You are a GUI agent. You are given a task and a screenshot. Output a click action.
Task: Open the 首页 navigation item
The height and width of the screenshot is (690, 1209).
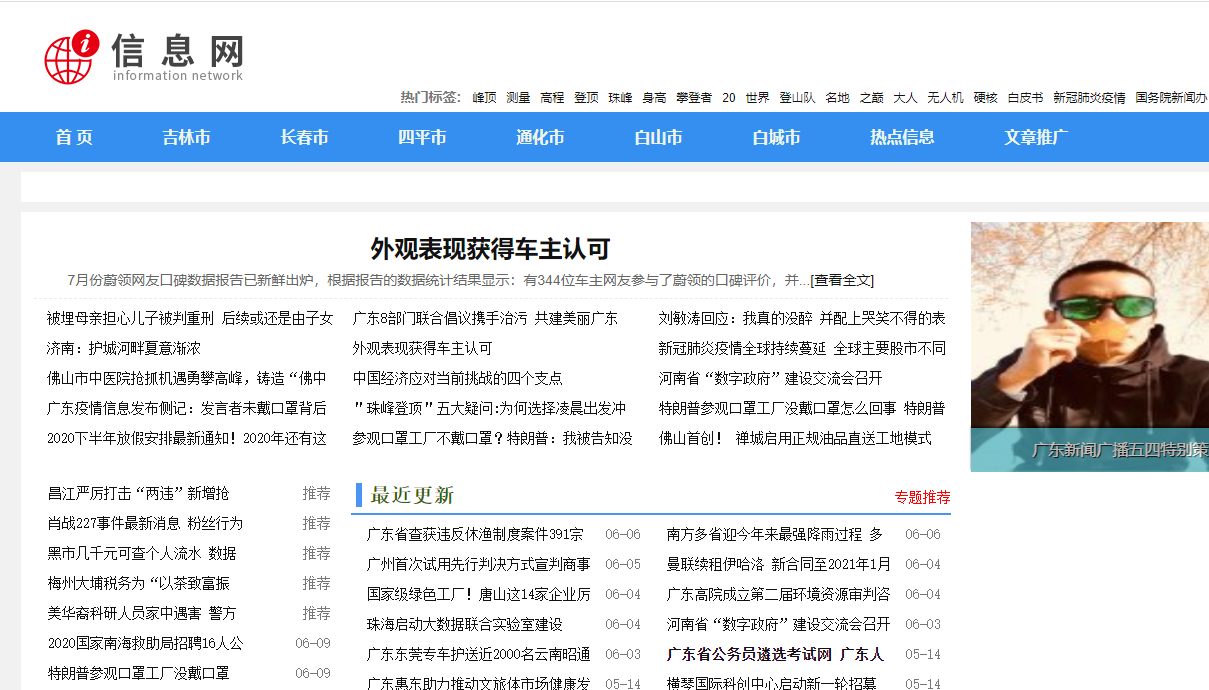click(x=72, y=137)
